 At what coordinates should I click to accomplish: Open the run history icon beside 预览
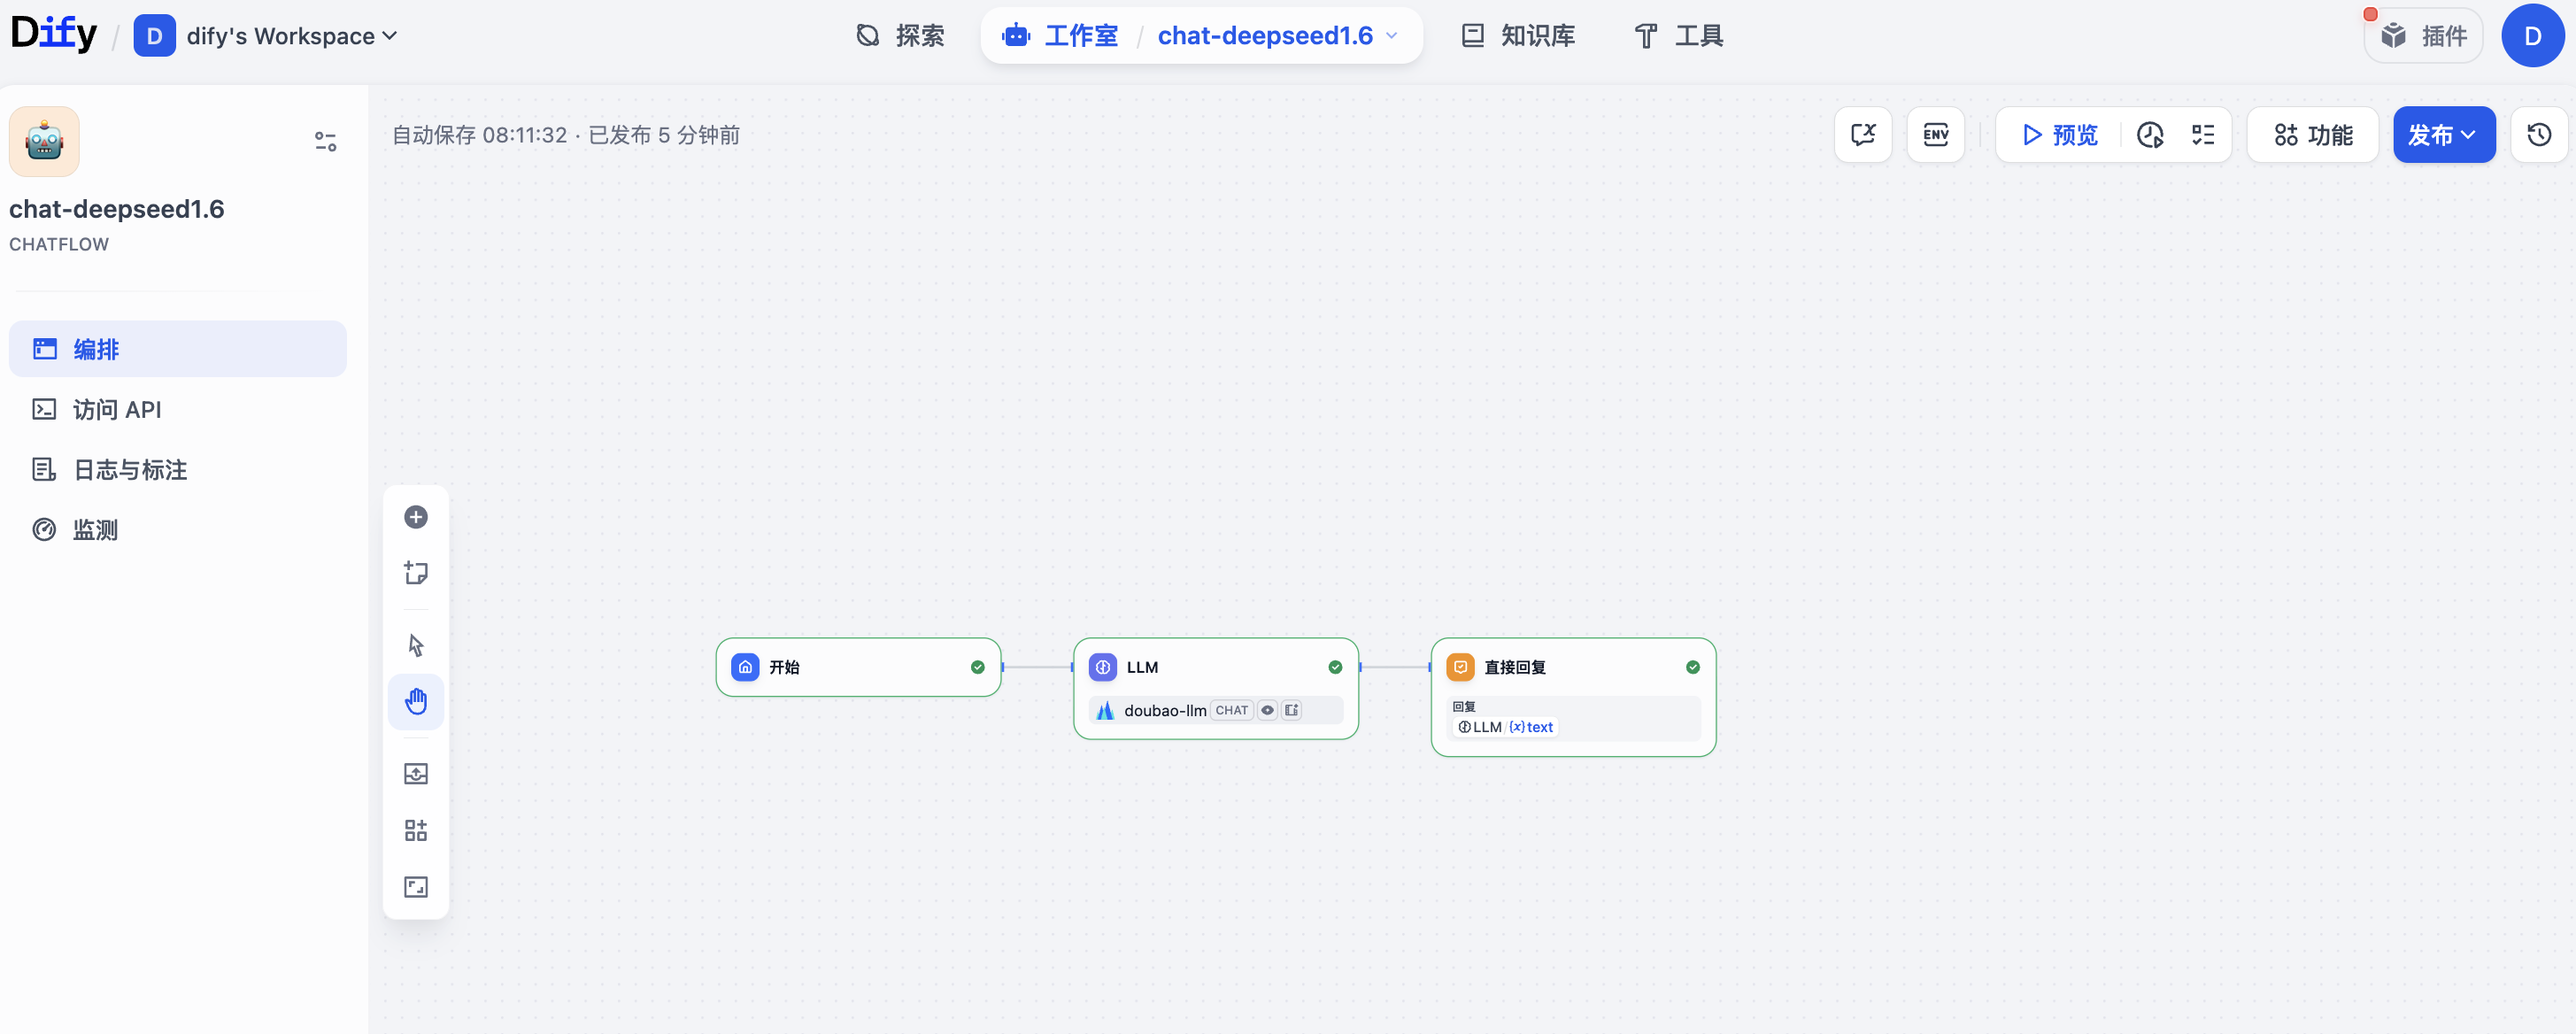pyautogui.click(x=2150, y=135)
